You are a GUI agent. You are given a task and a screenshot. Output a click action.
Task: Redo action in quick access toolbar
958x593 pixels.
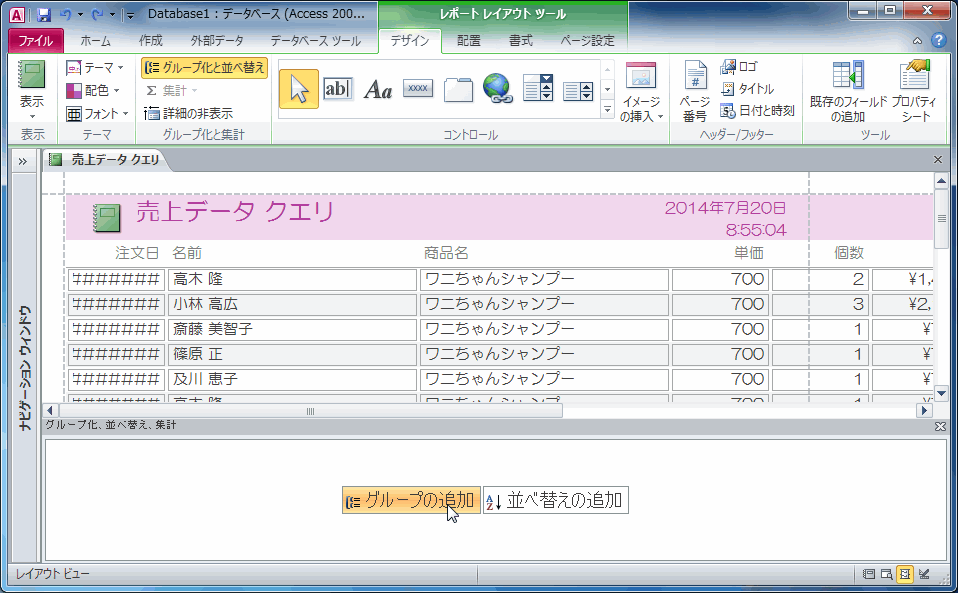point(97,14)
